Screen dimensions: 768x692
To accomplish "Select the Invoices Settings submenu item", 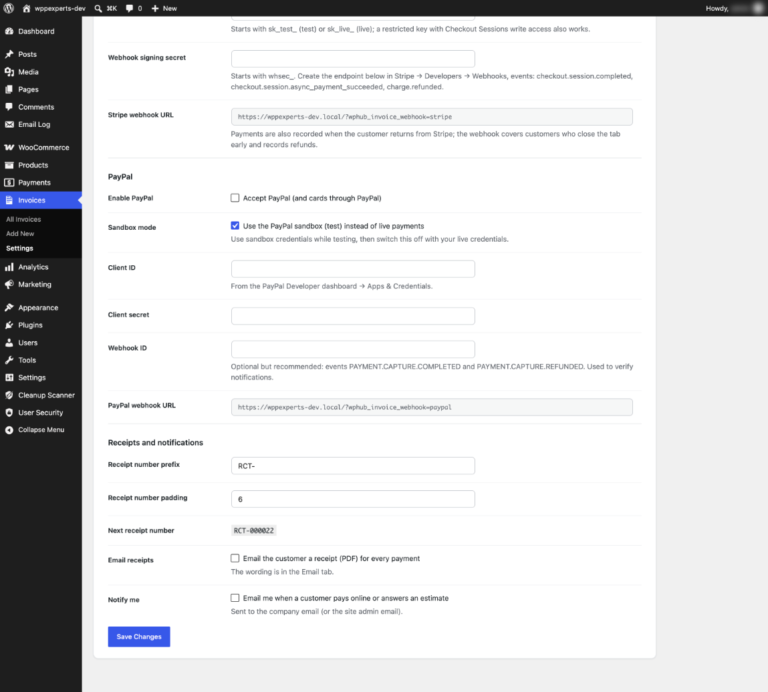I will pos(20,248).
